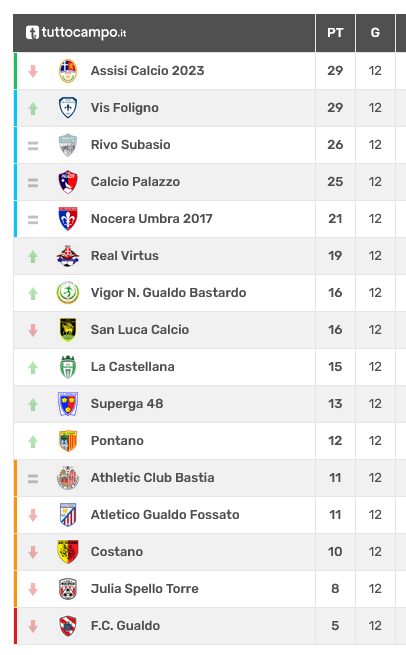Sort by the G column header
Viewport: 406px width, 655px height.
pos(375,33)
